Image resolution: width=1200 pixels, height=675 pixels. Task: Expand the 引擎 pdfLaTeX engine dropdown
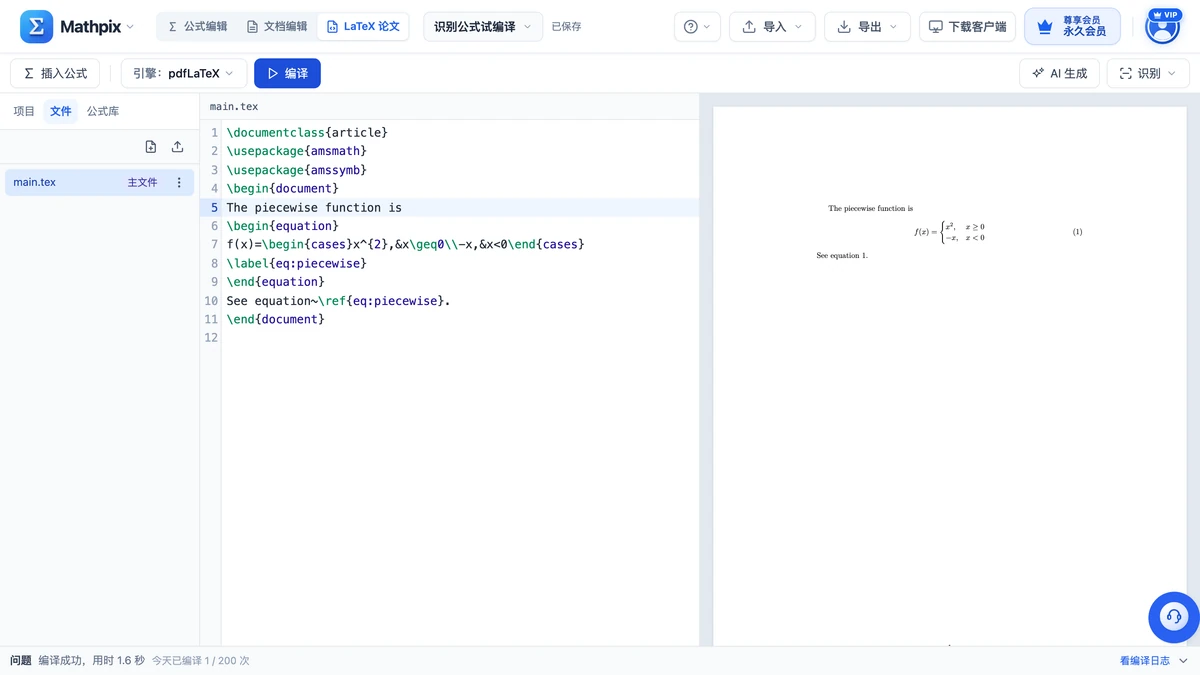tap(183, 73)
